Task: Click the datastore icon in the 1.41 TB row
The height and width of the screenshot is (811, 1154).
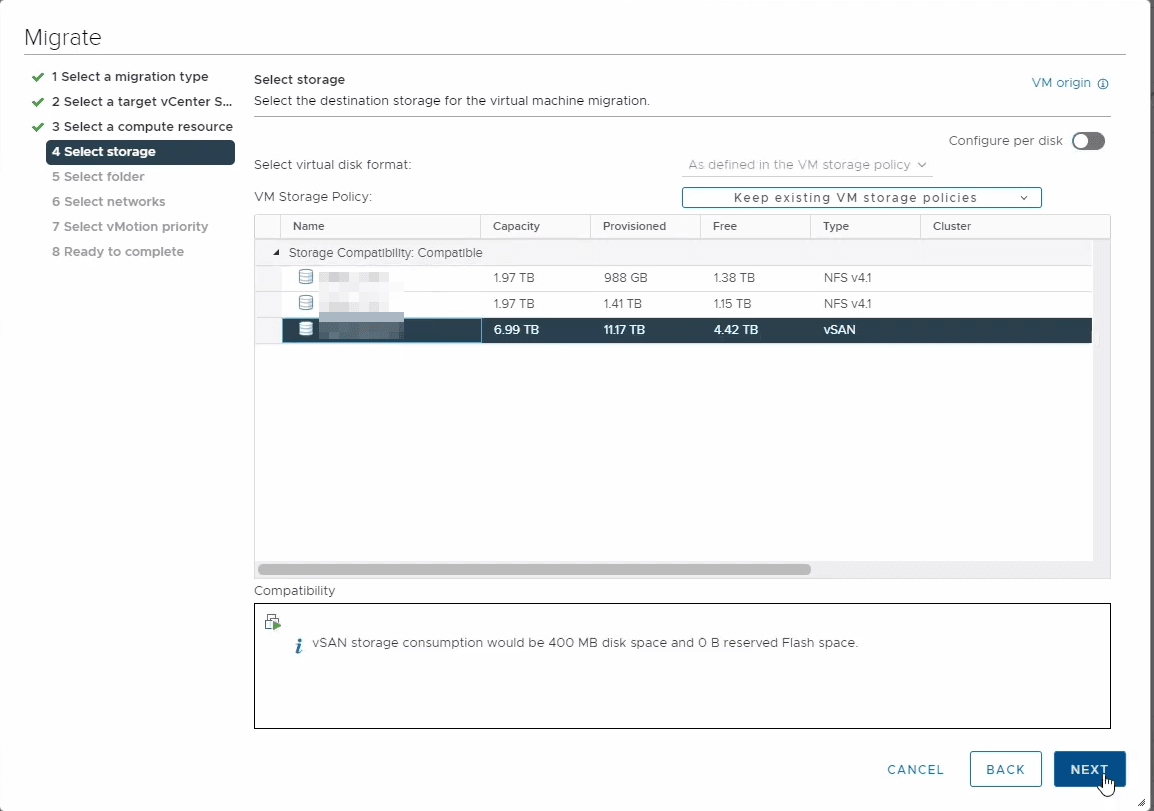Action: click(x=306, y=303)
